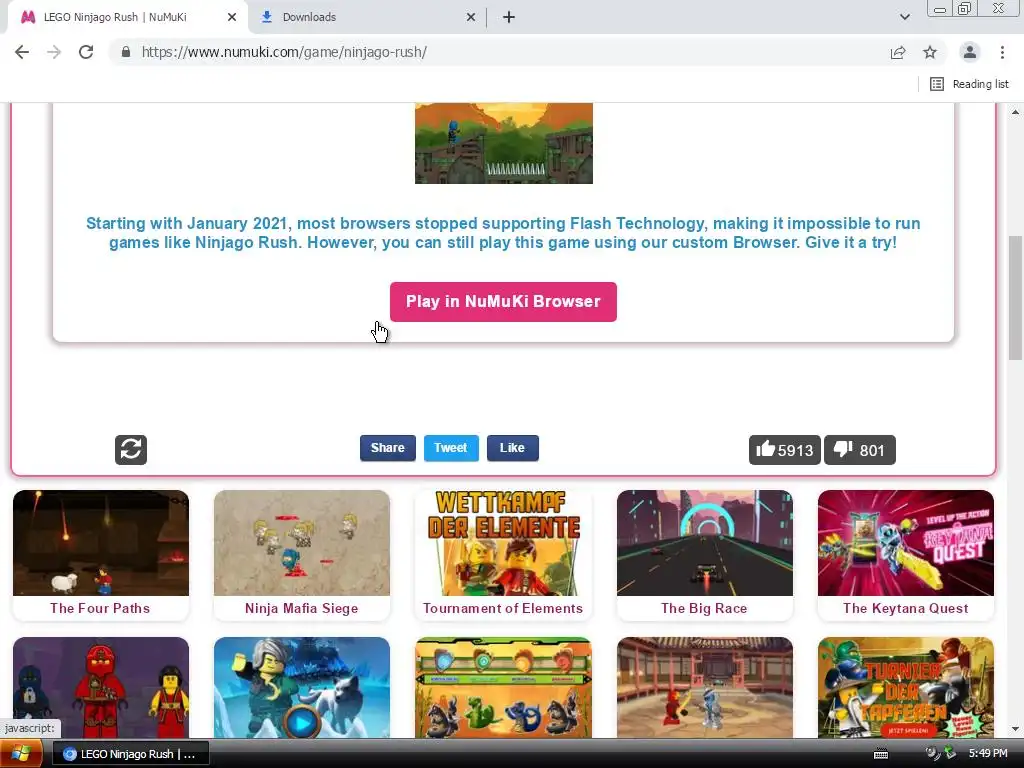
Task: Click the Ninjago Rush game preview image
Action: tap(504, 143)
